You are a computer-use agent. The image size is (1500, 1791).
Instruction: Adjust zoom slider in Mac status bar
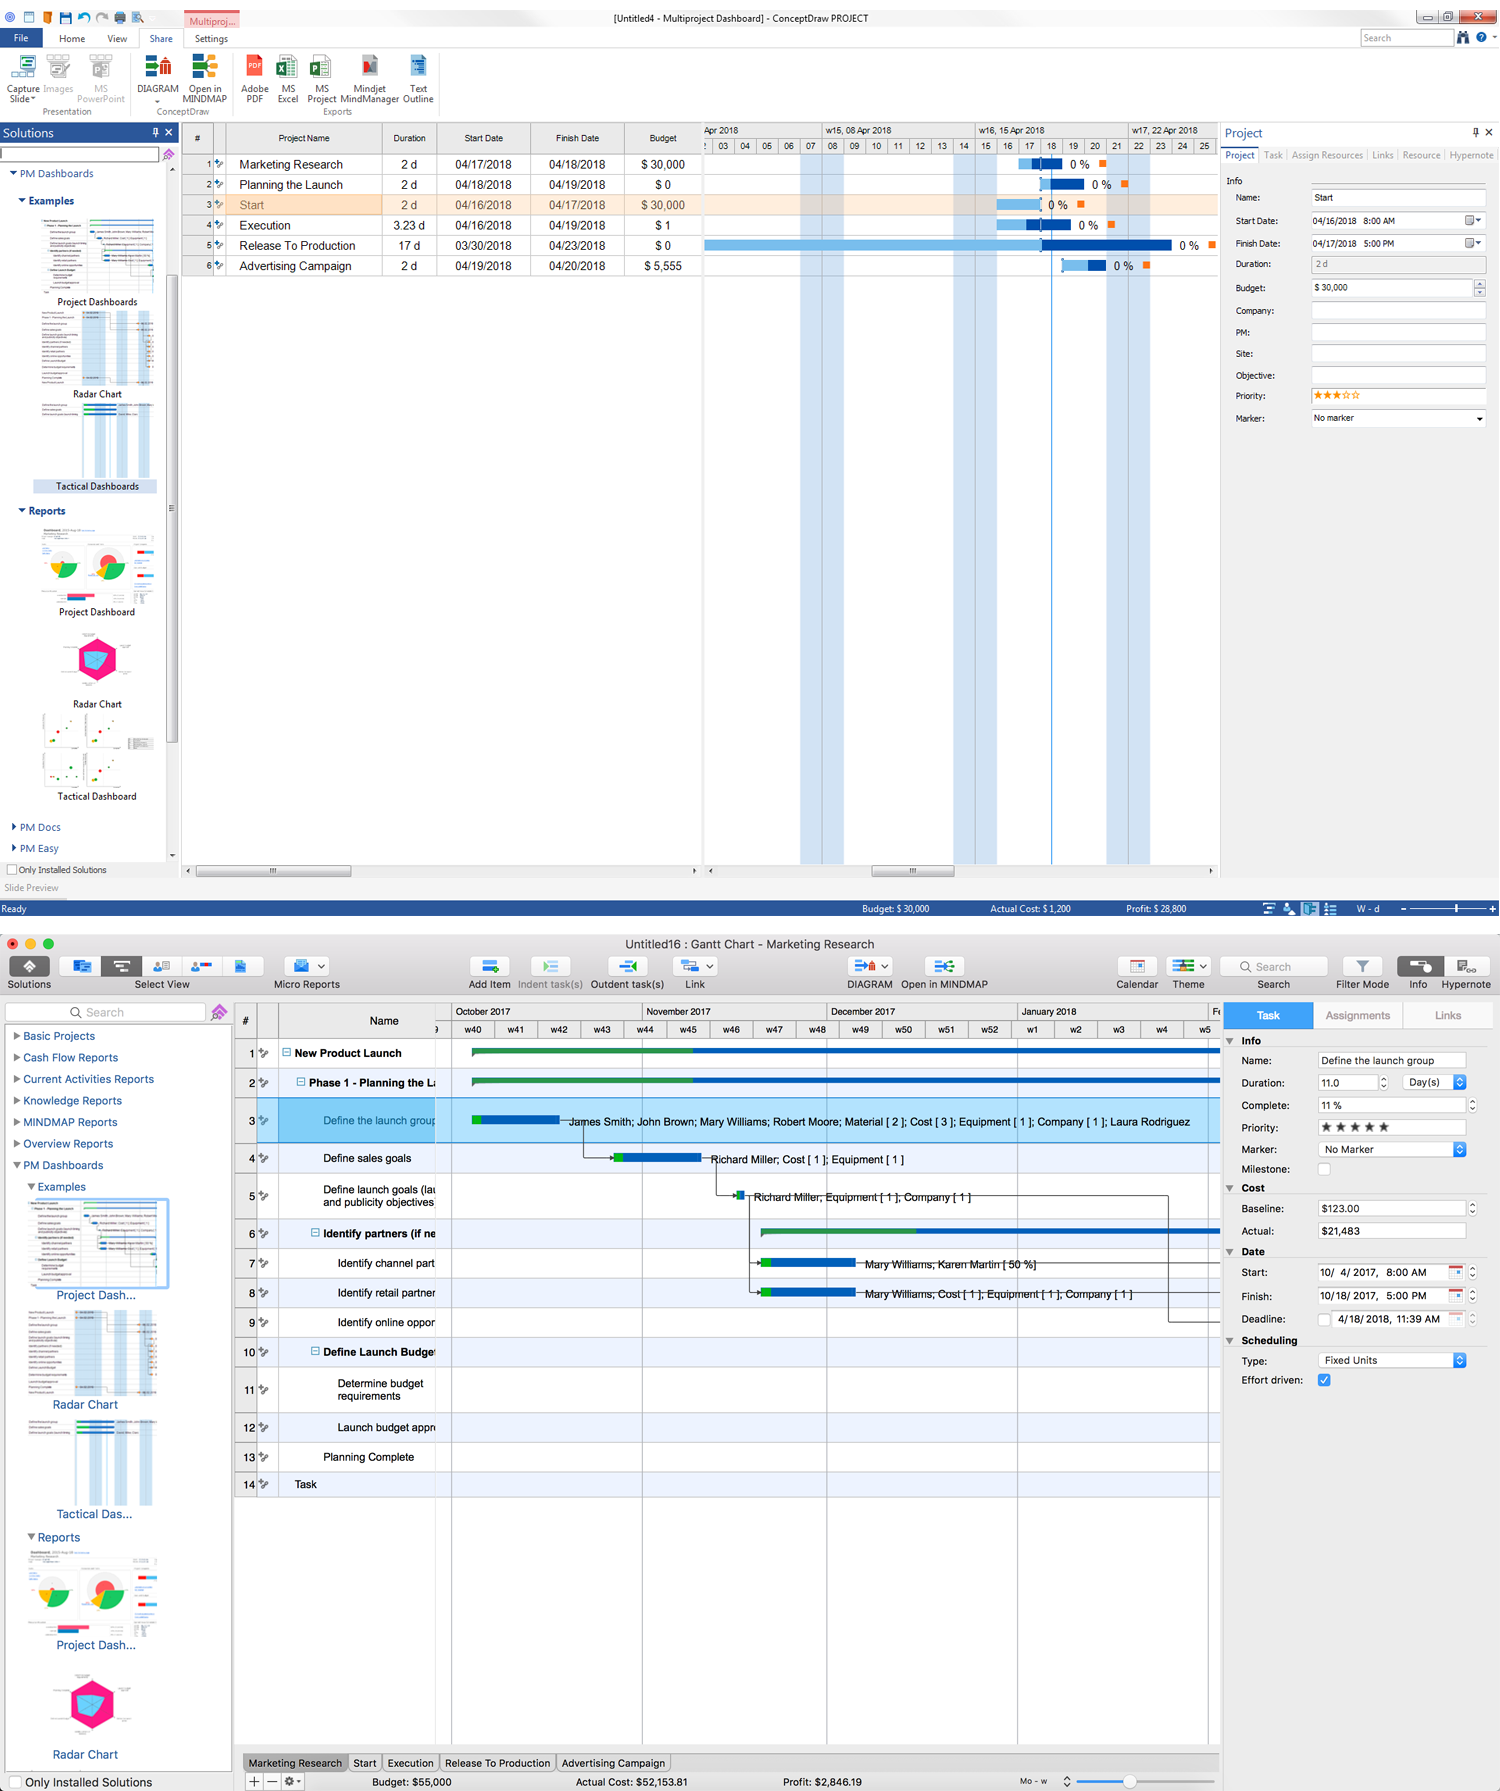pyautogui.click(x=1129, y=1781)
